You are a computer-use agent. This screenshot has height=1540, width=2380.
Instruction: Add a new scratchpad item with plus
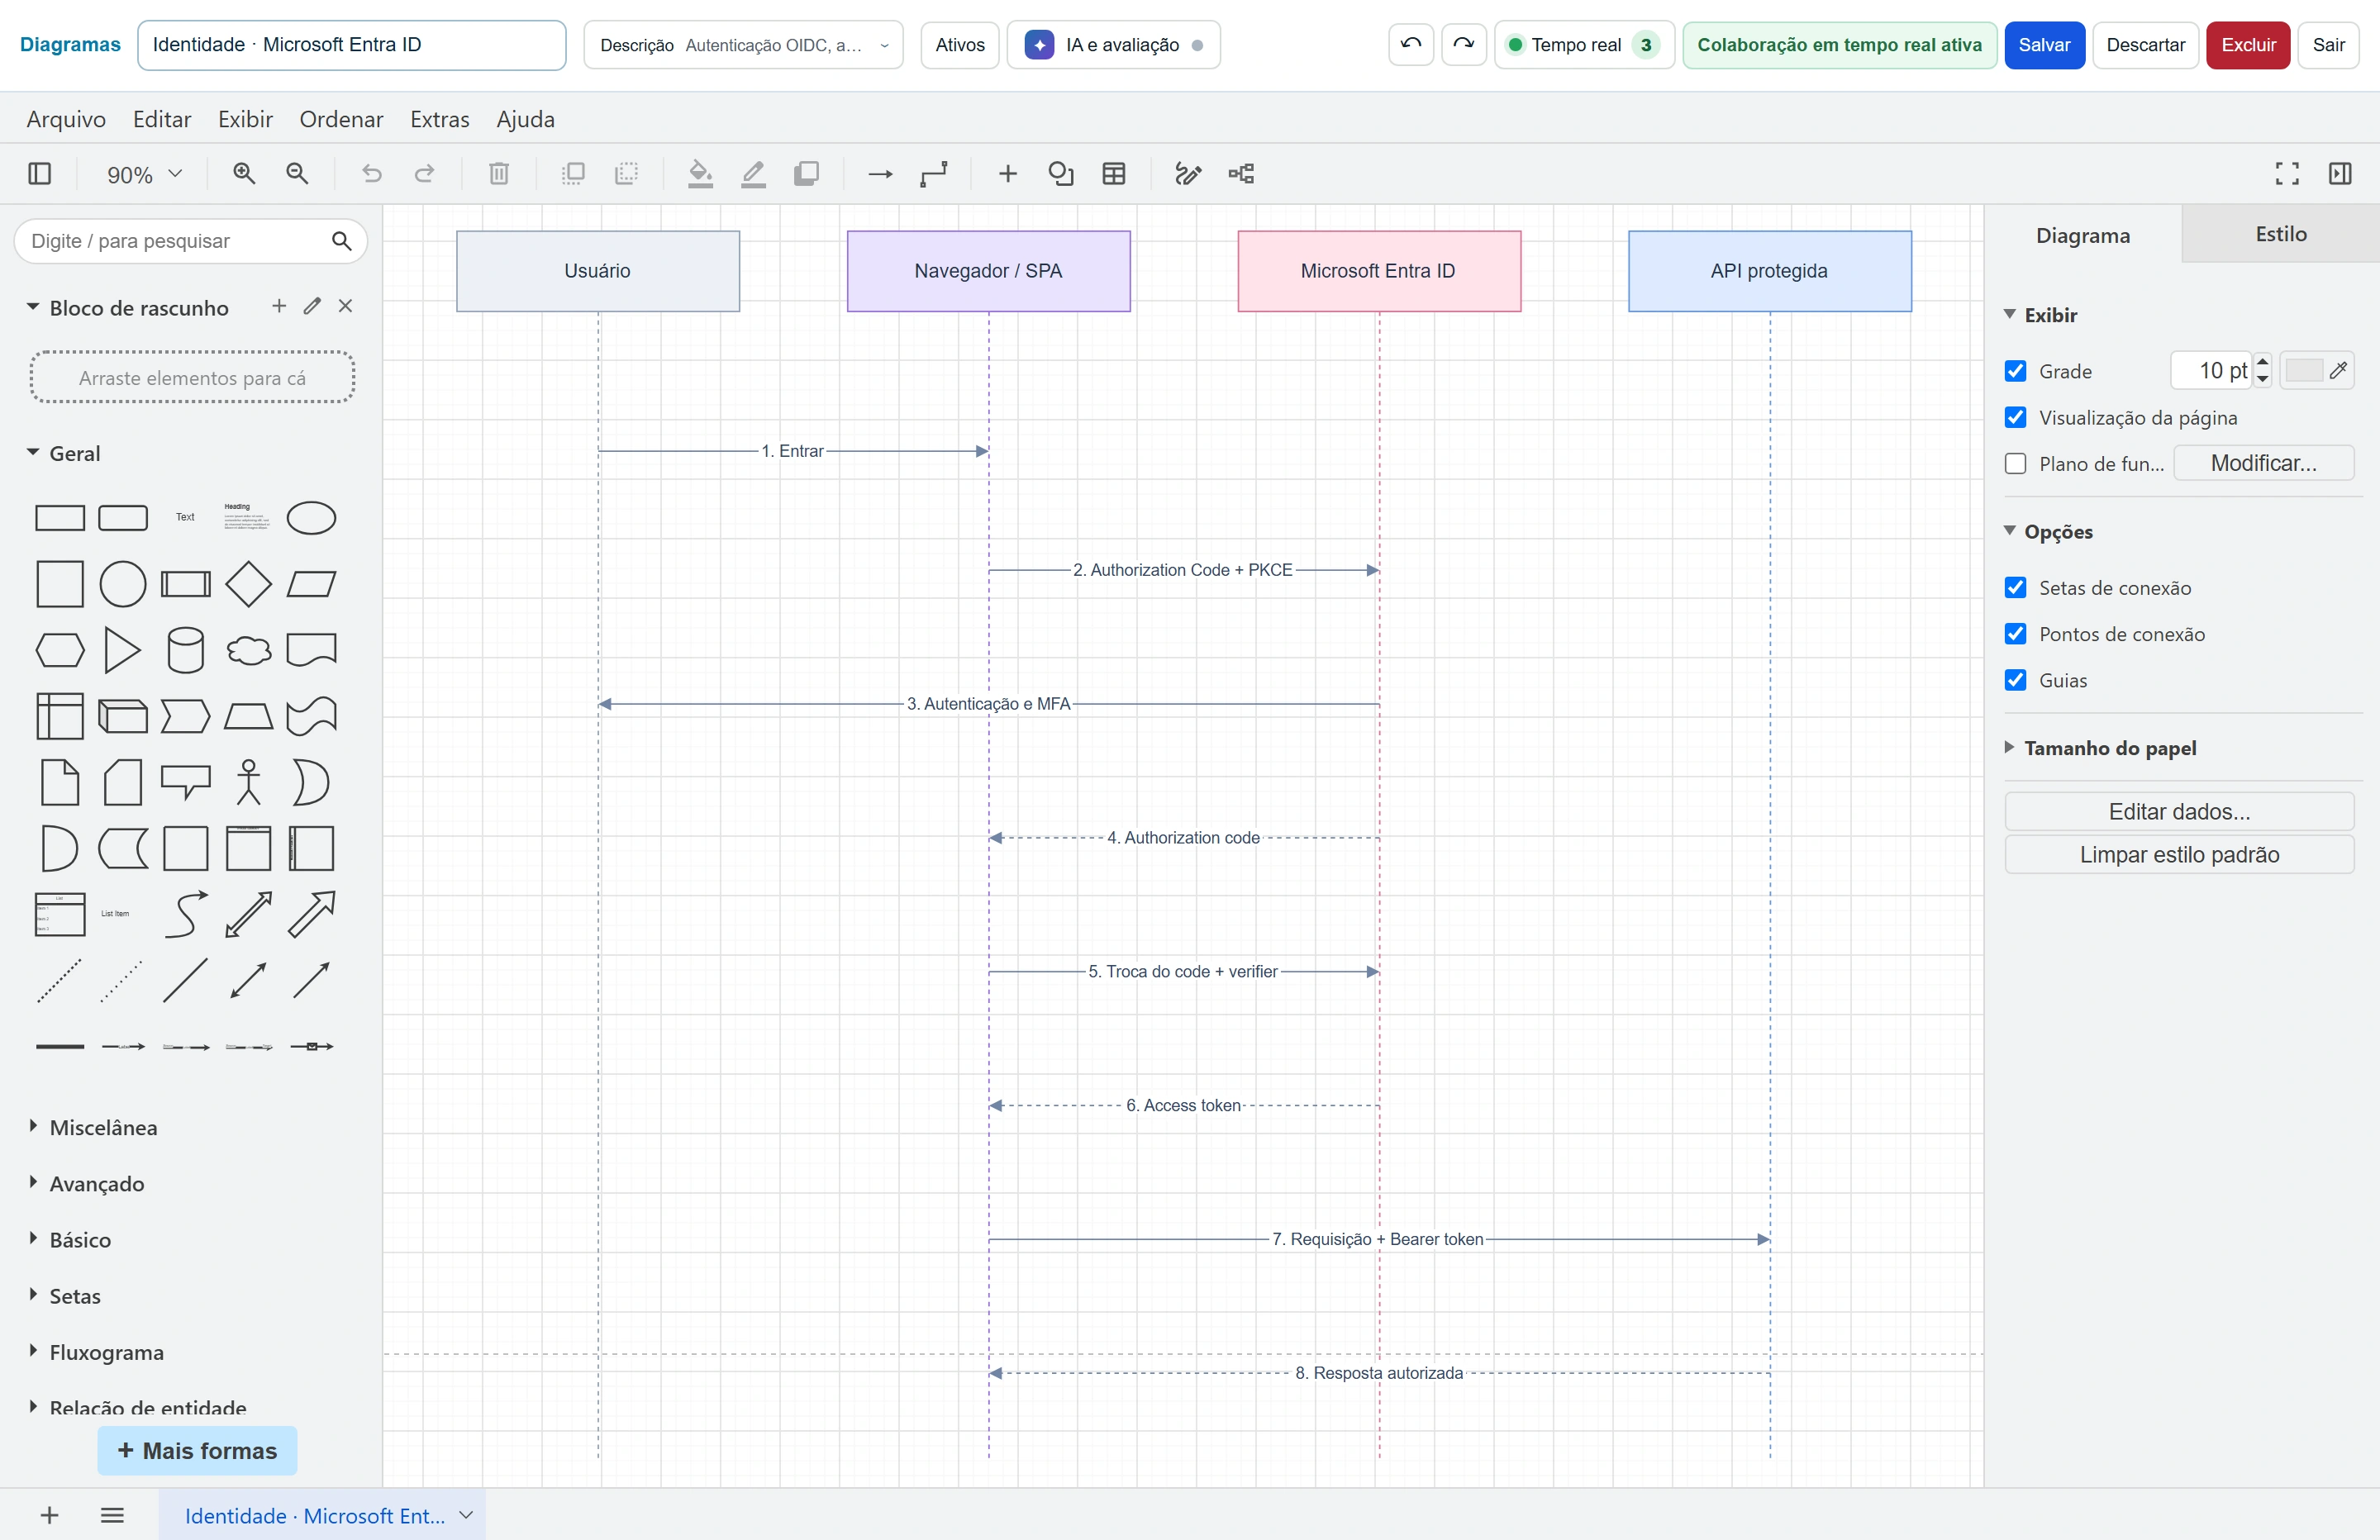tap(279, 306)
